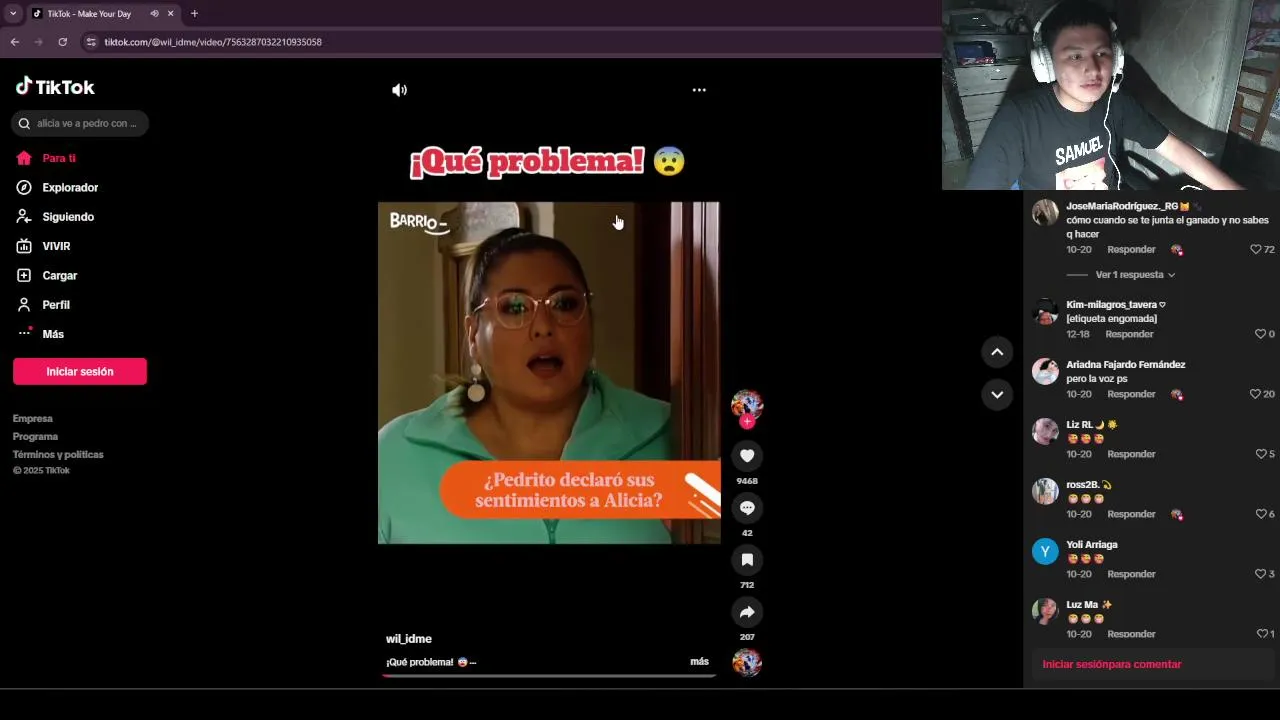
Task: Click Iniciar sesión para comentar link
Action: click(x=1112, y=664)
